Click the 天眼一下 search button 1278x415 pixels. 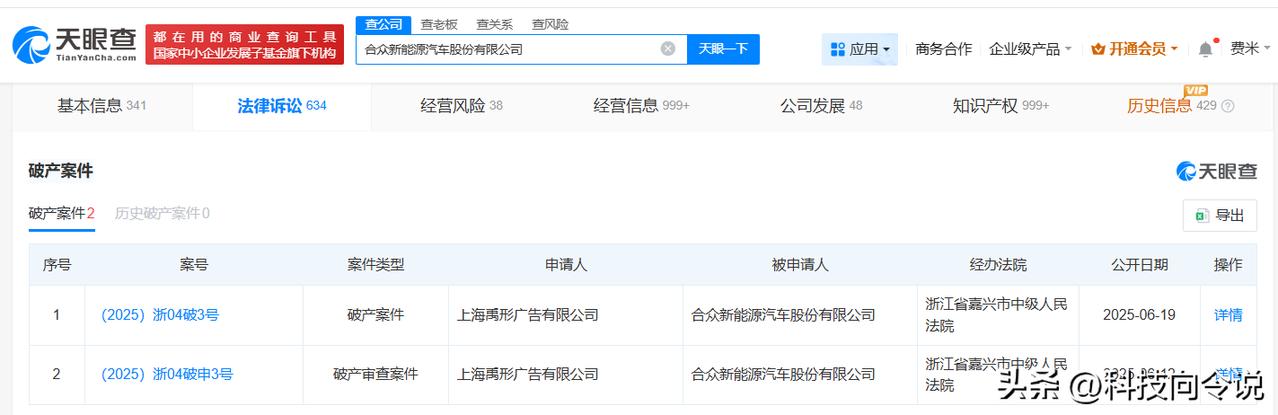(x=723, y=49)
